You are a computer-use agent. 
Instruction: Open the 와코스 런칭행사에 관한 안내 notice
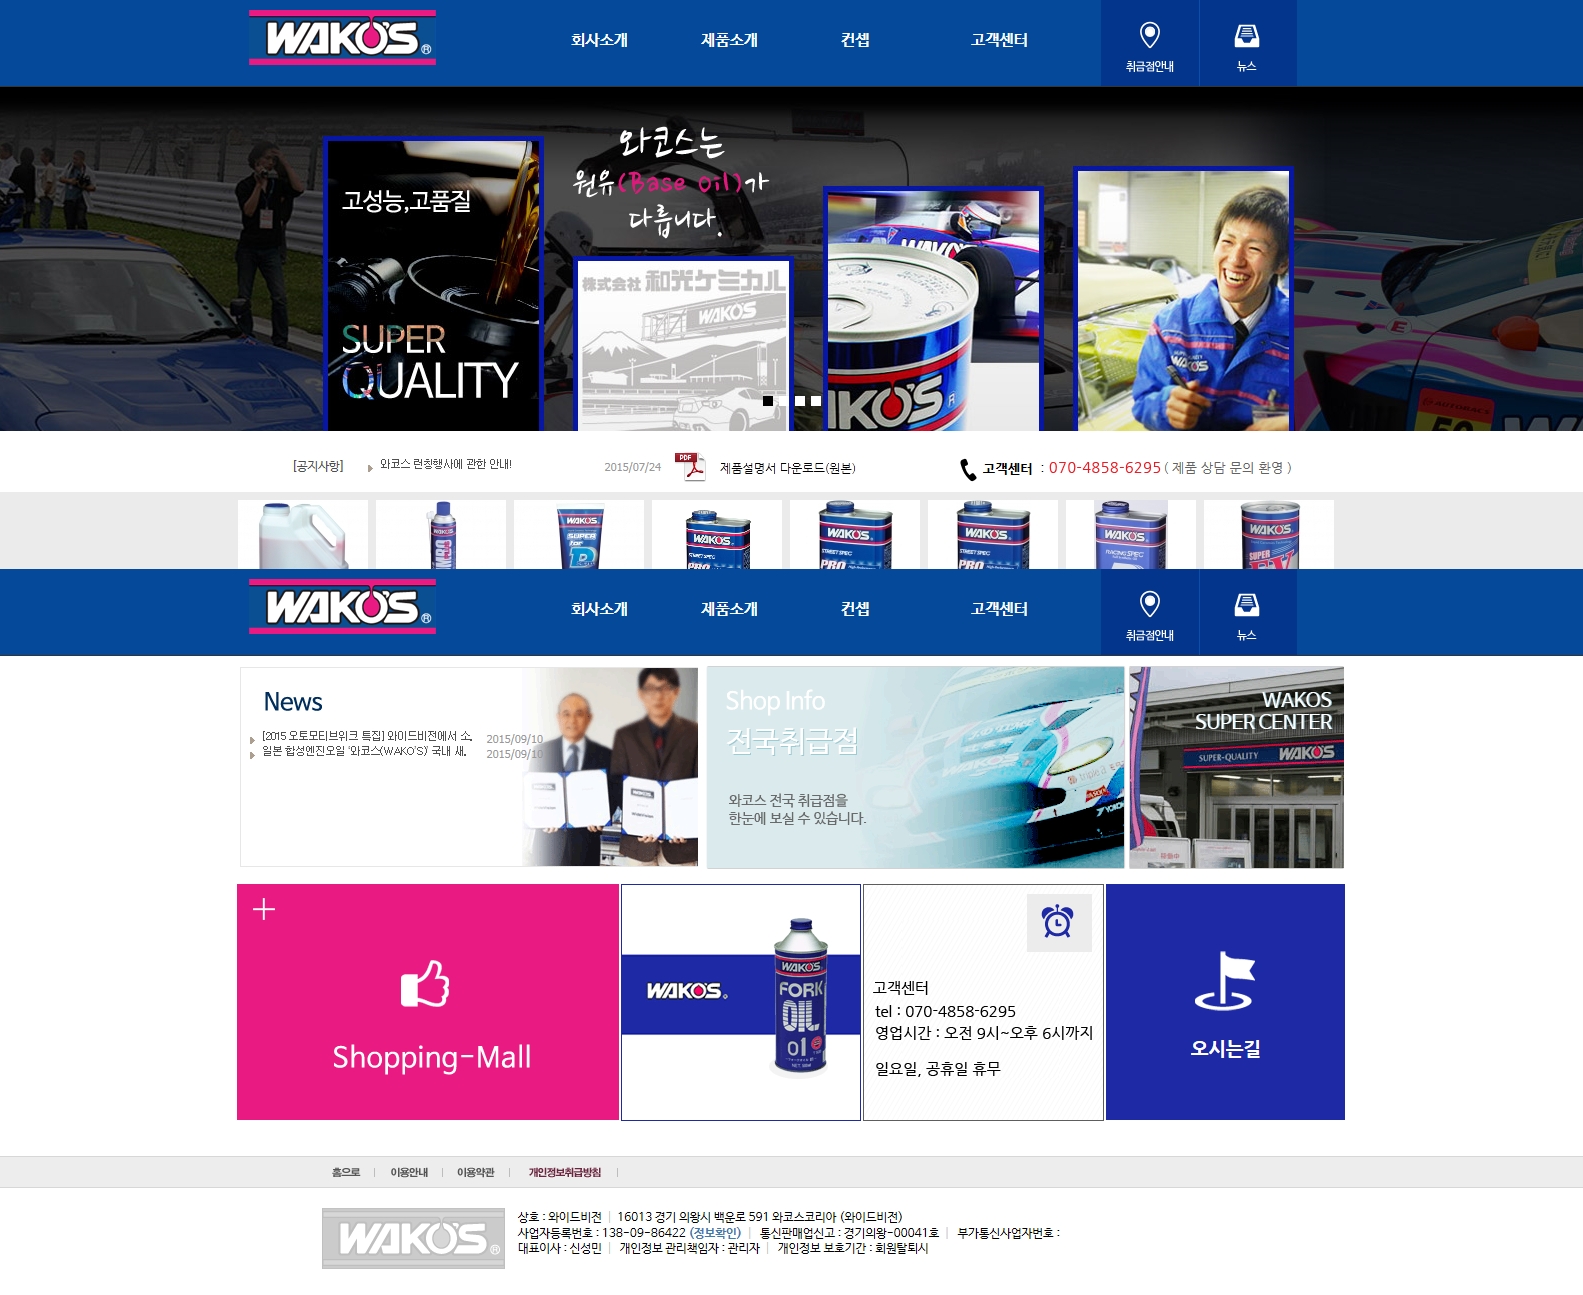(445, 465)
